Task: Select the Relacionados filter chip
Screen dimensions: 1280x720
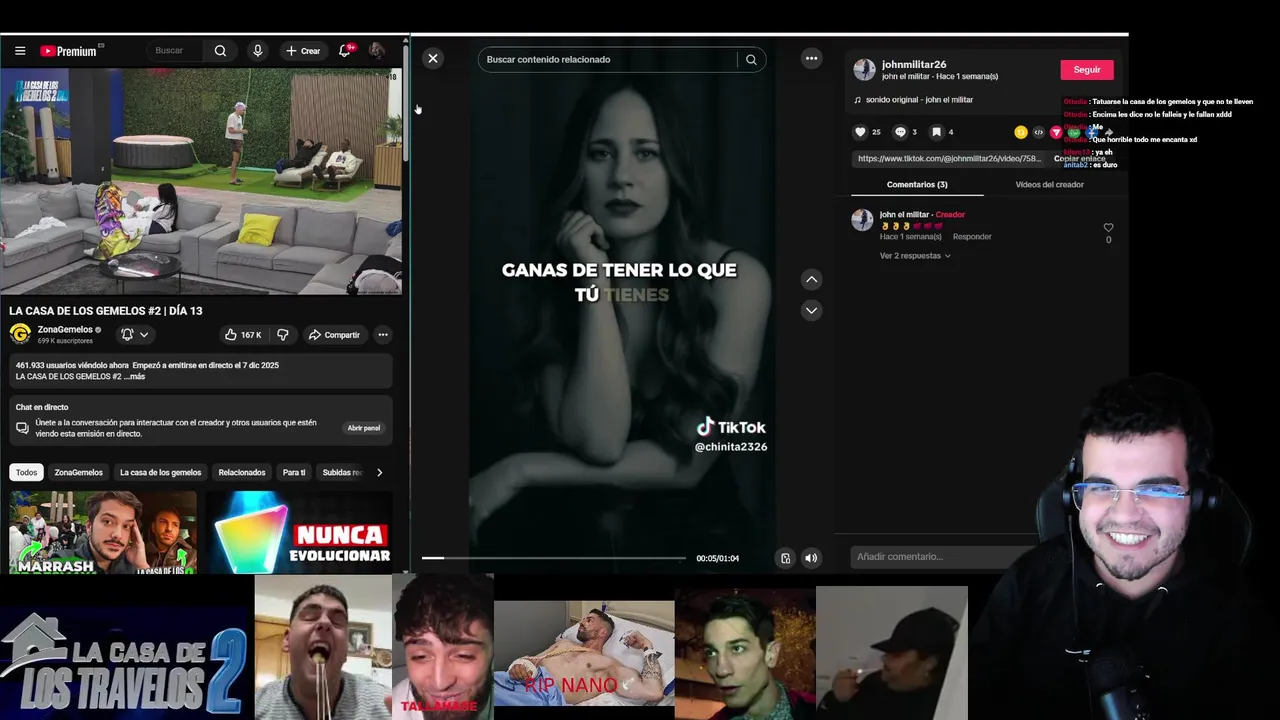Action: click(242, 472)
